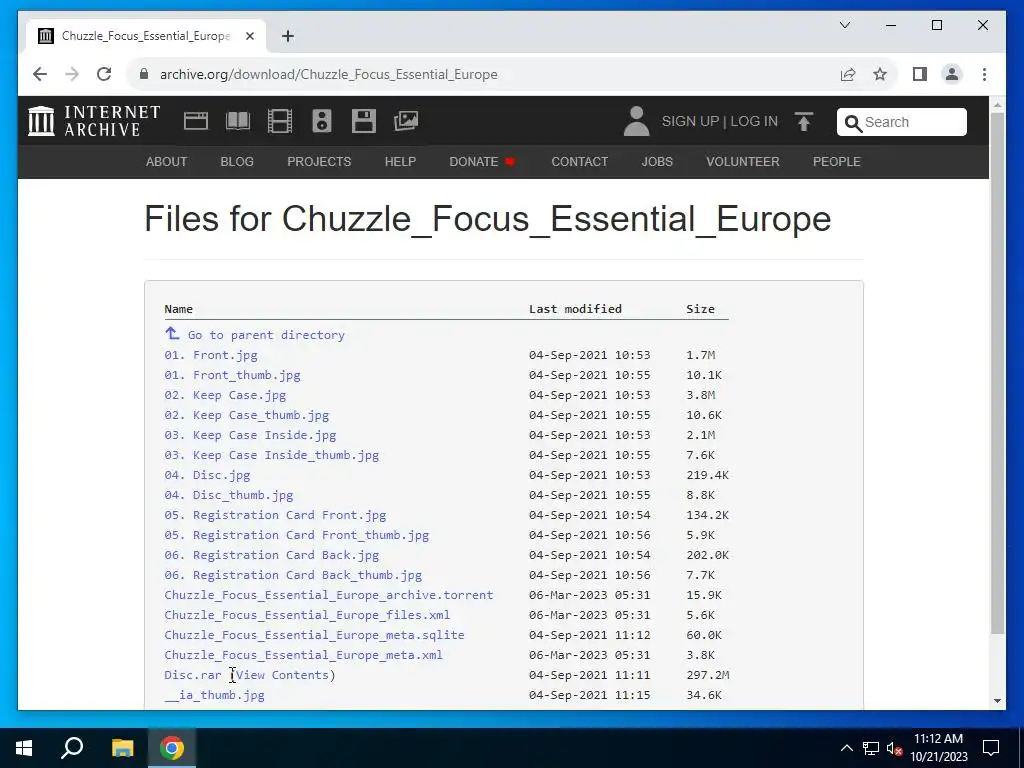The height and width of the screenshot is (768, 1024).
Task: Click the SIGN UP link
Action: click(x=690, y=121)
